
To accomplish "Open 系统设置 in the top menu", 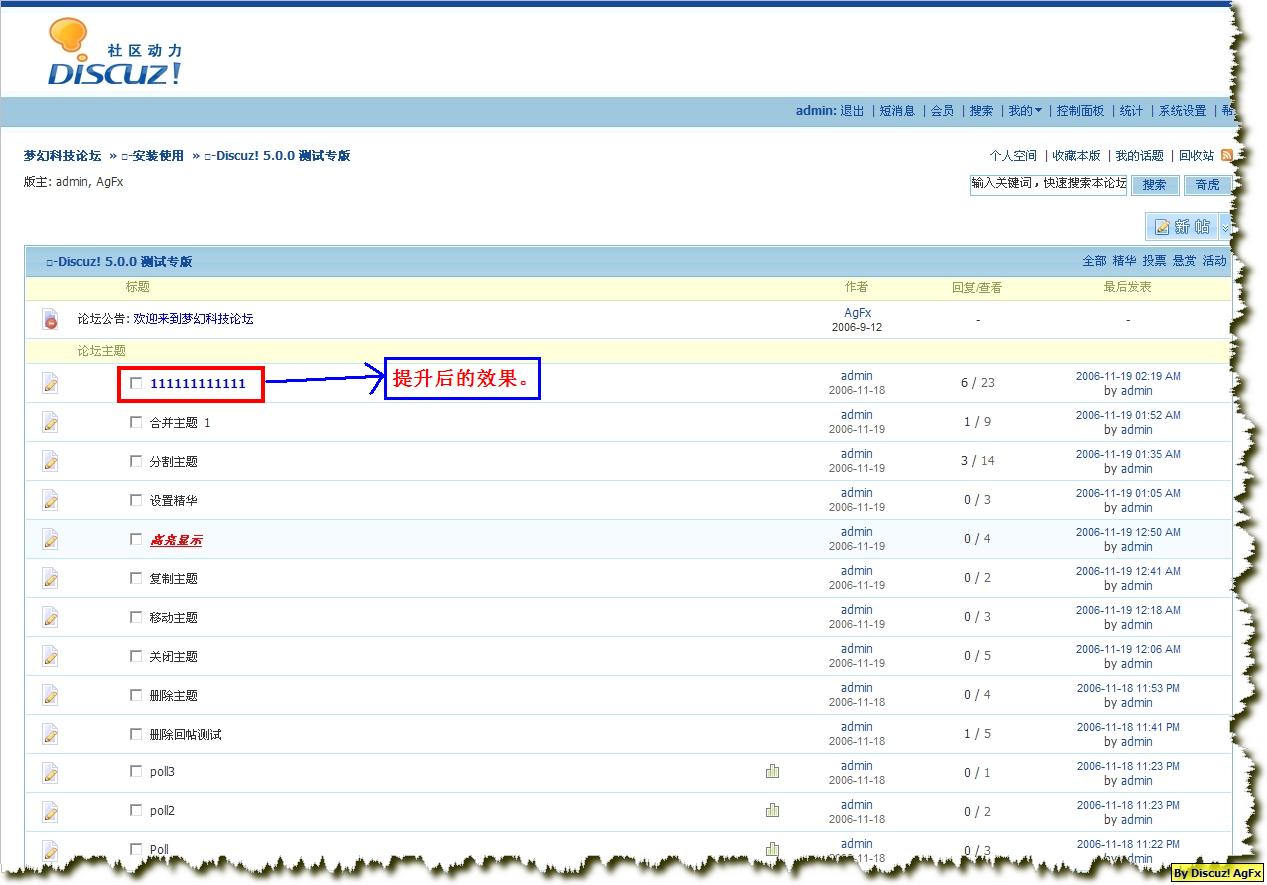I will click(1182, 111).
